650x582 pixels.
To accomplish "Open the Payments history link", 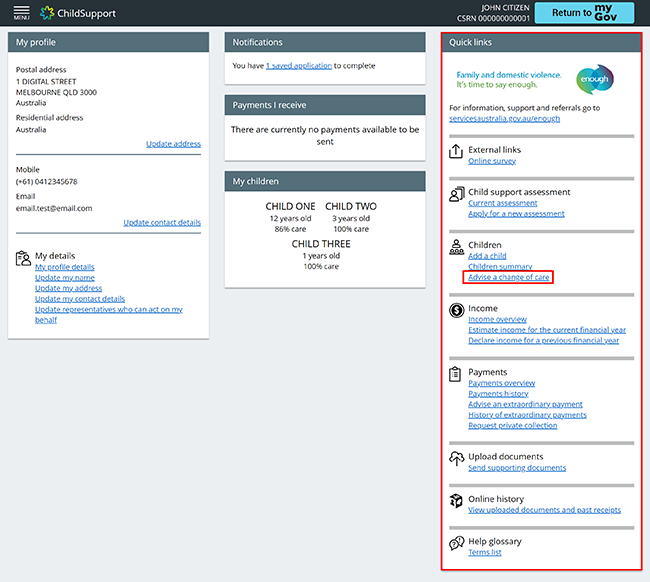I will tap(498, 394).
